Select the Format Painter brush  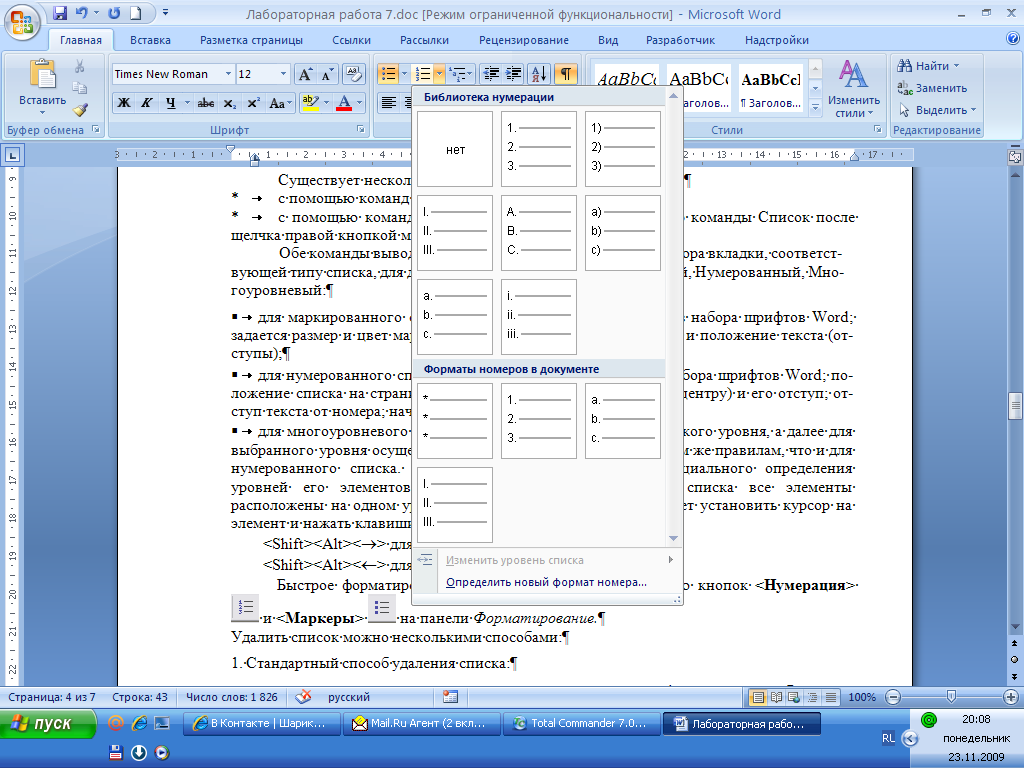point(80,110)
